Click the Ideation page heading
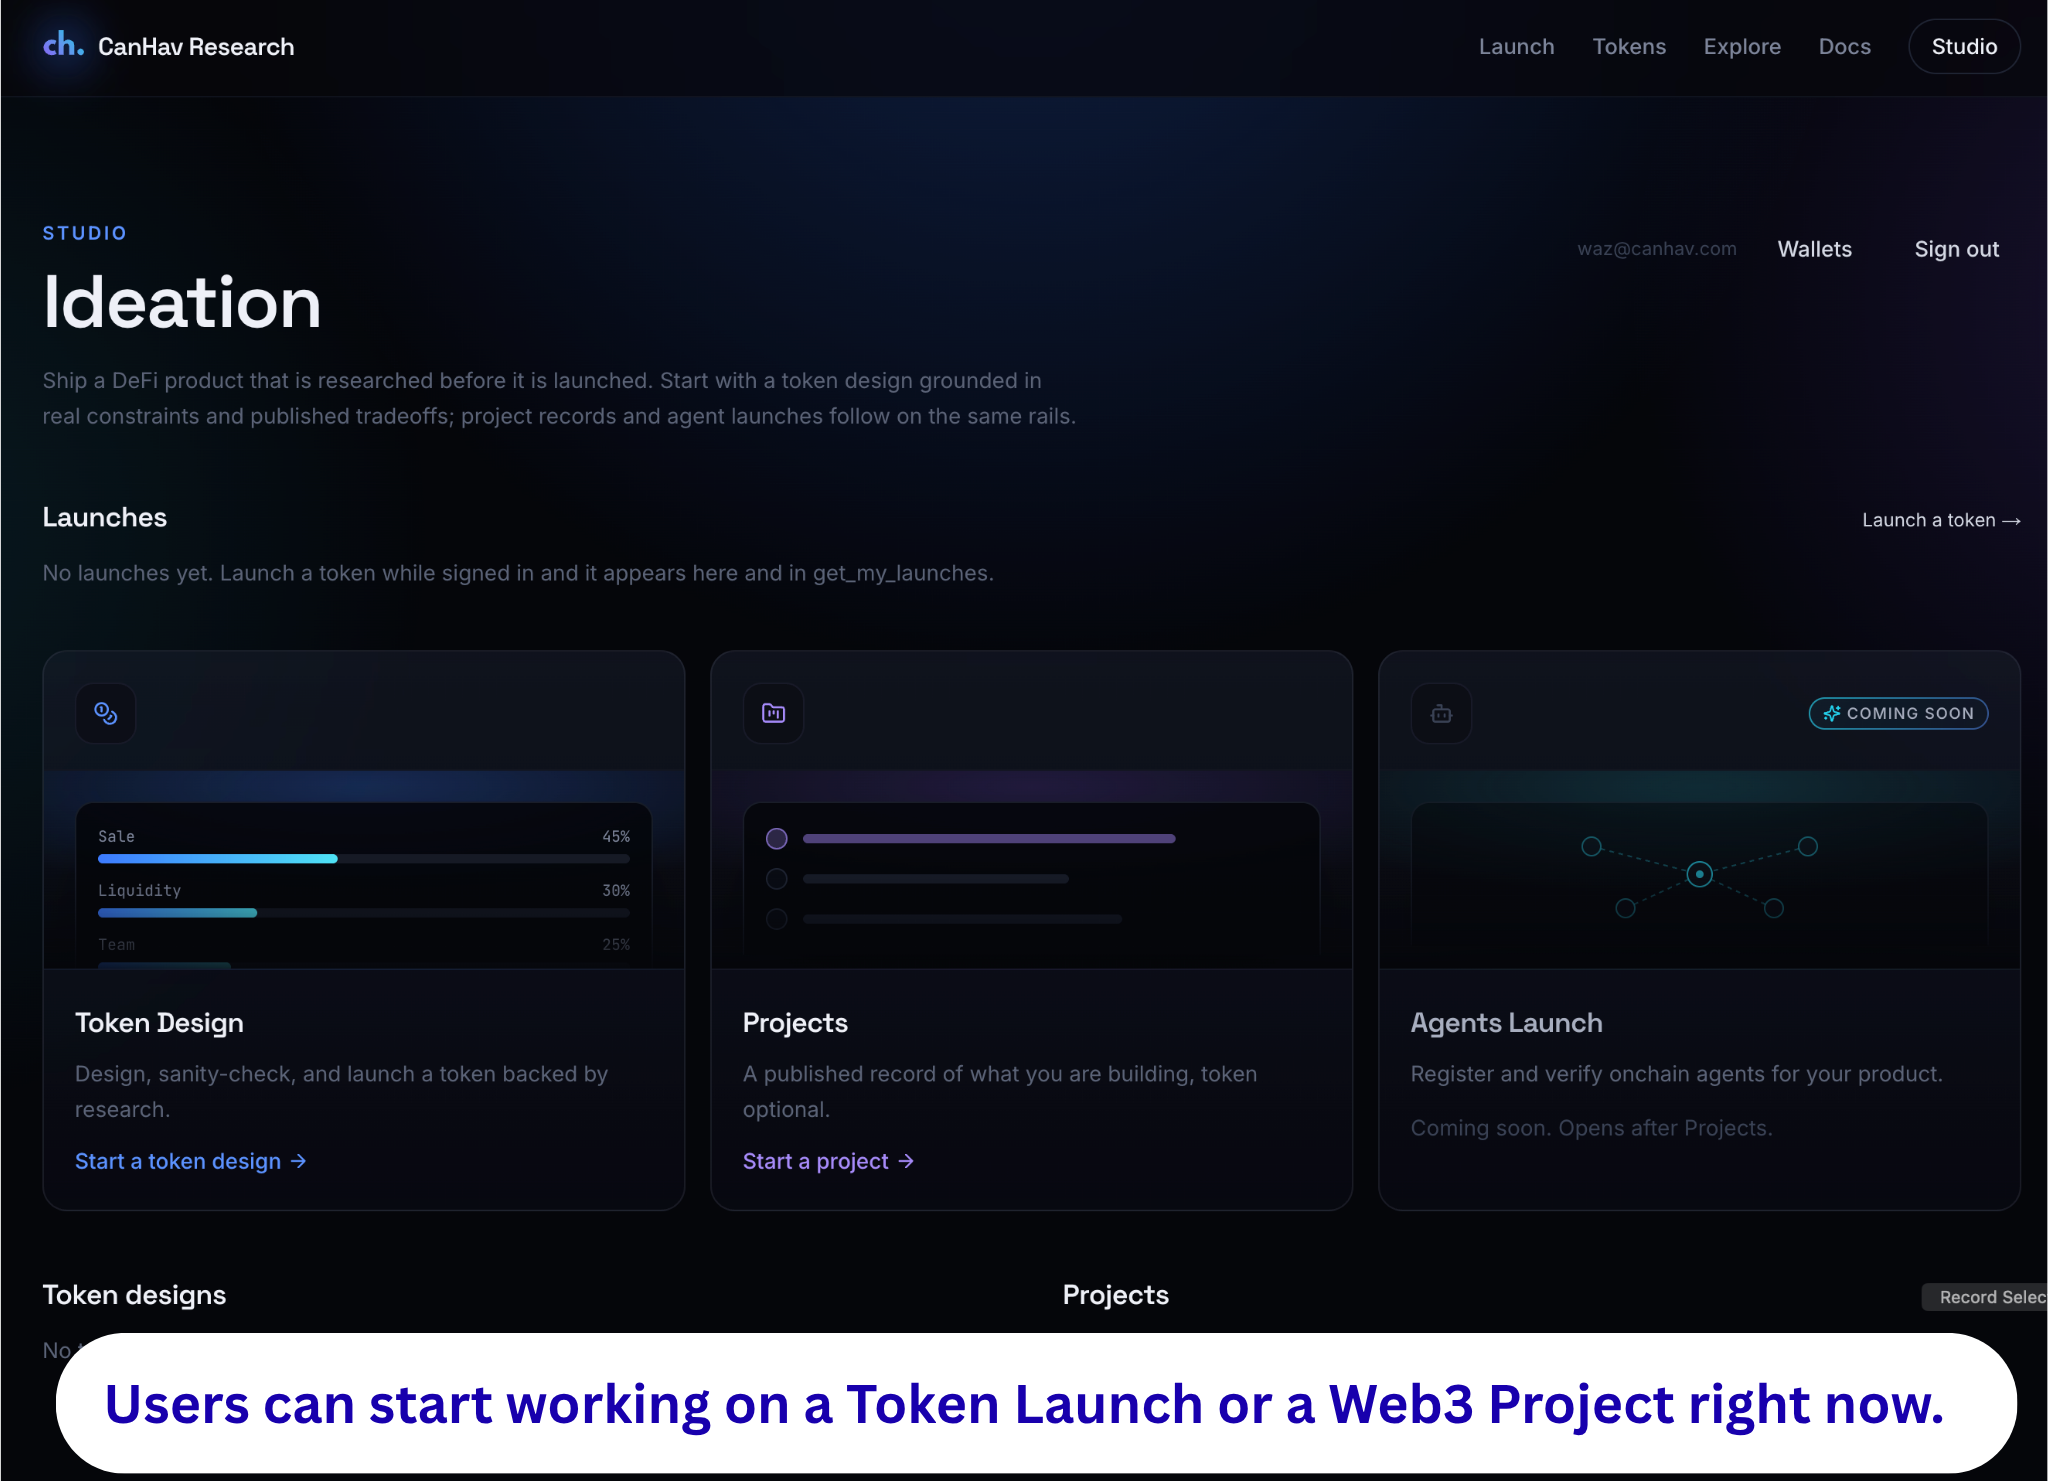The height and width of the screenshot is (1481, 2048). click(x=182, y=302)
